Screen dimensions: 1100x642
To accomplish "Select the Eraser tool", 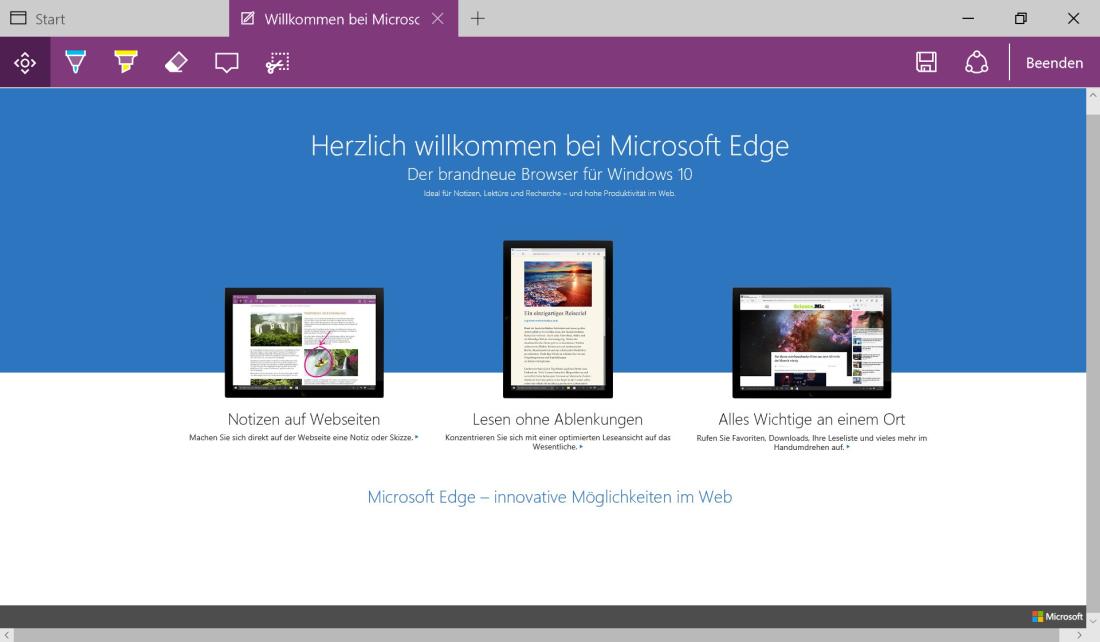I will [176, 63].
